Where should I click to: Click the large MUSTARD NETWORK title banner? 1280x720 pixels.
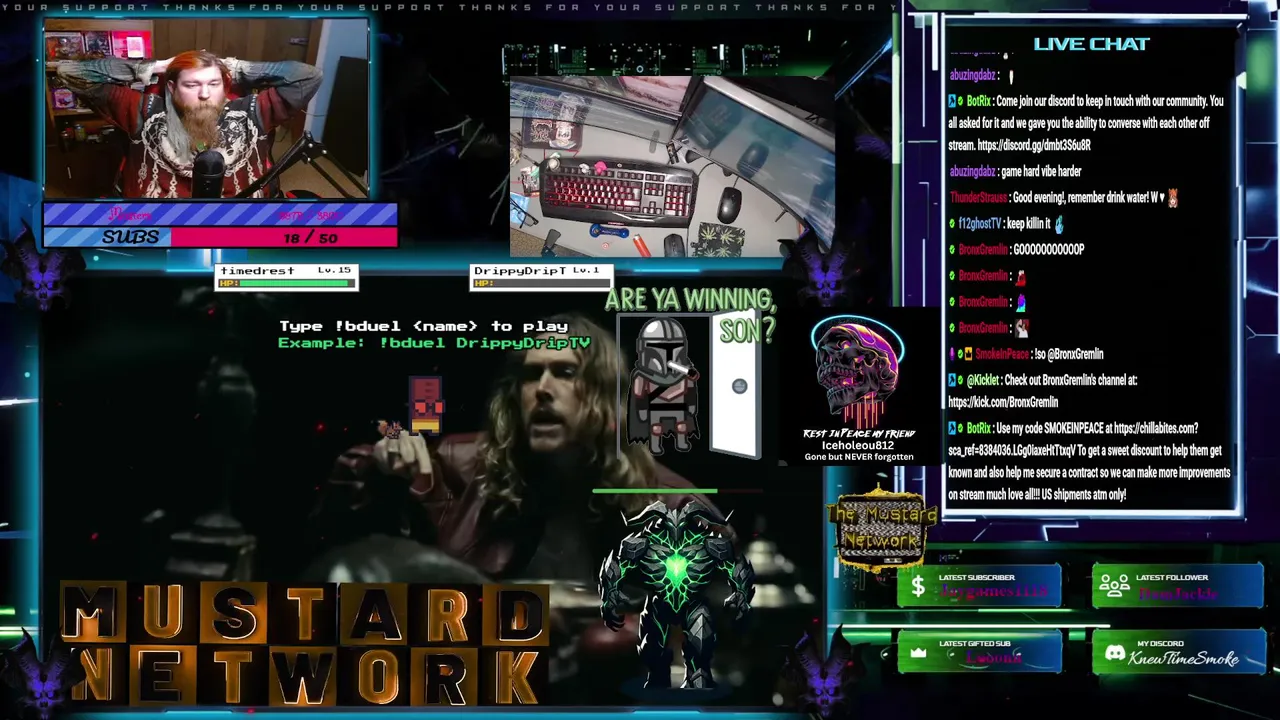pos(305,645)
